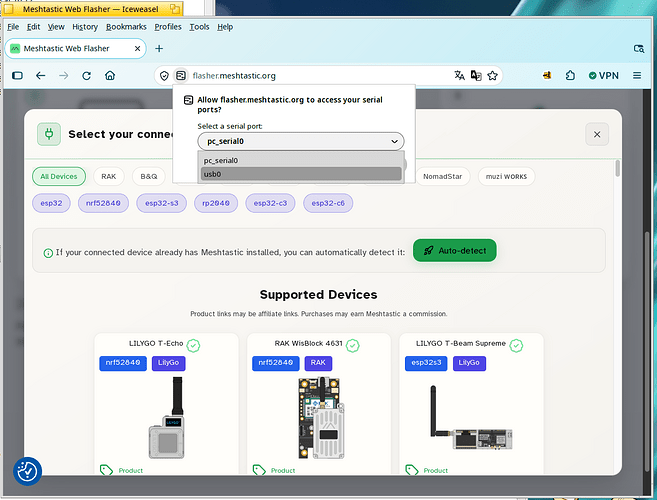Filter devices by rp2040 chip

click(x=216, y=203)
